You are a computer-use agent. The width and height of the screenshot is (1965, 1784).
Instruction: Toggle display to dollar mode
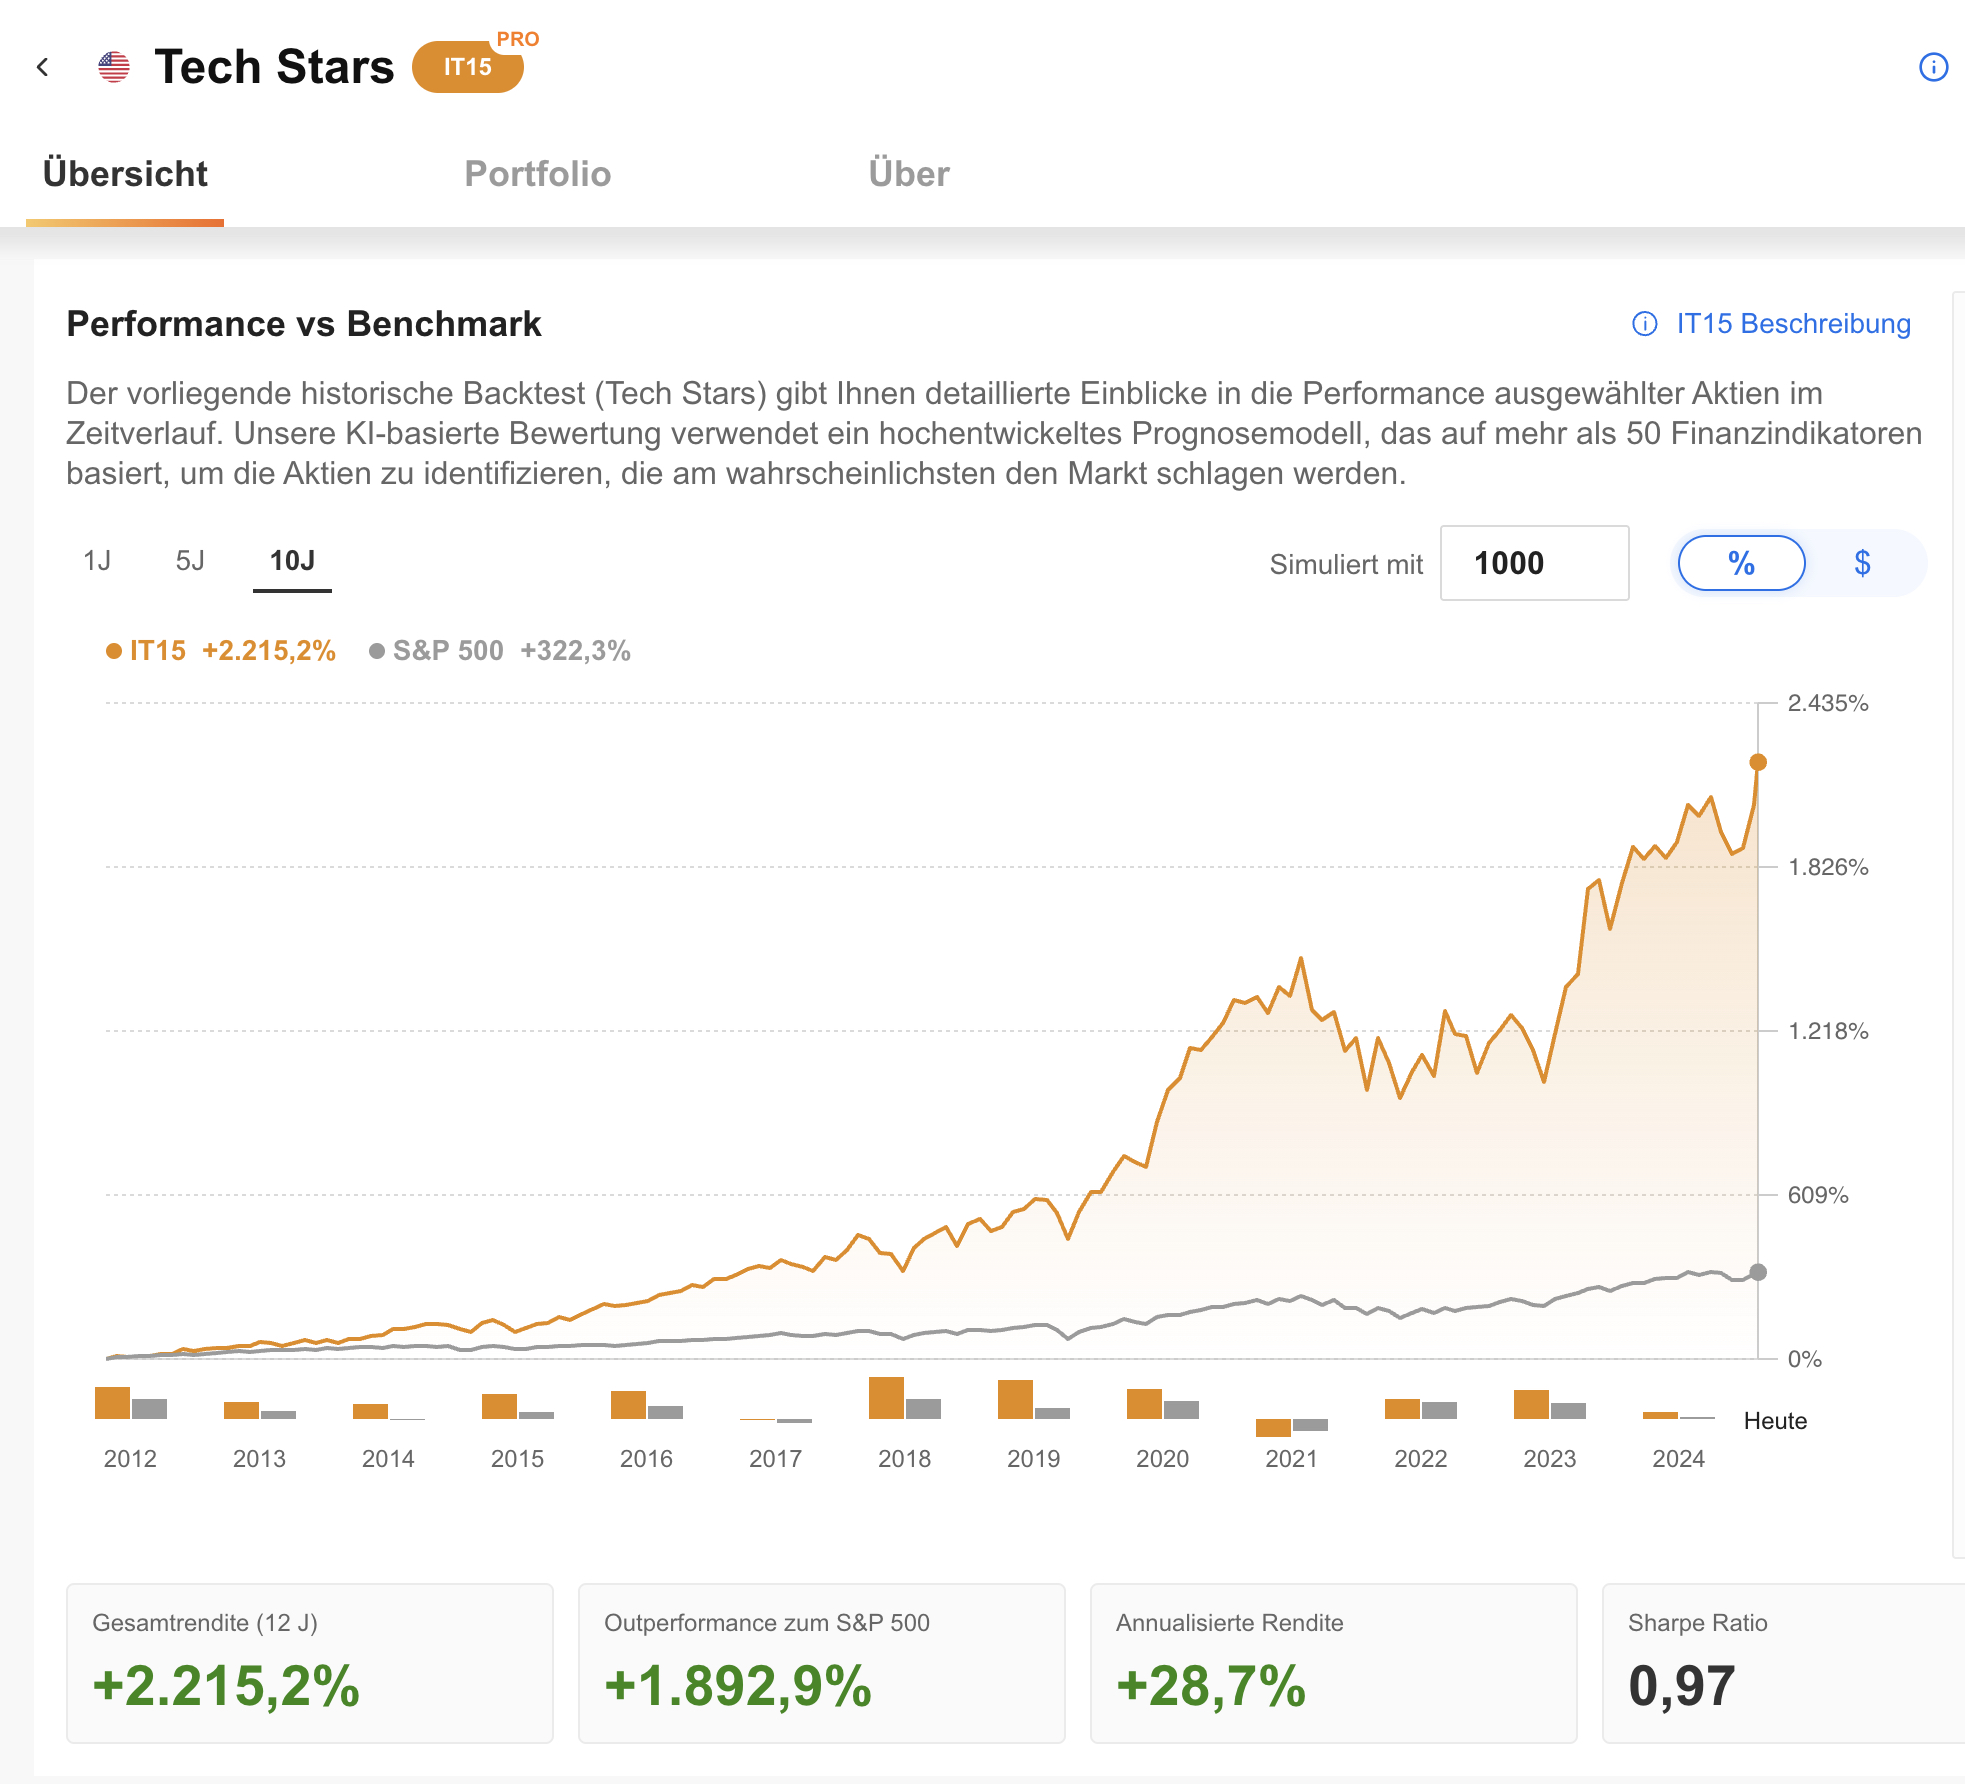[x=1862, y=564]
